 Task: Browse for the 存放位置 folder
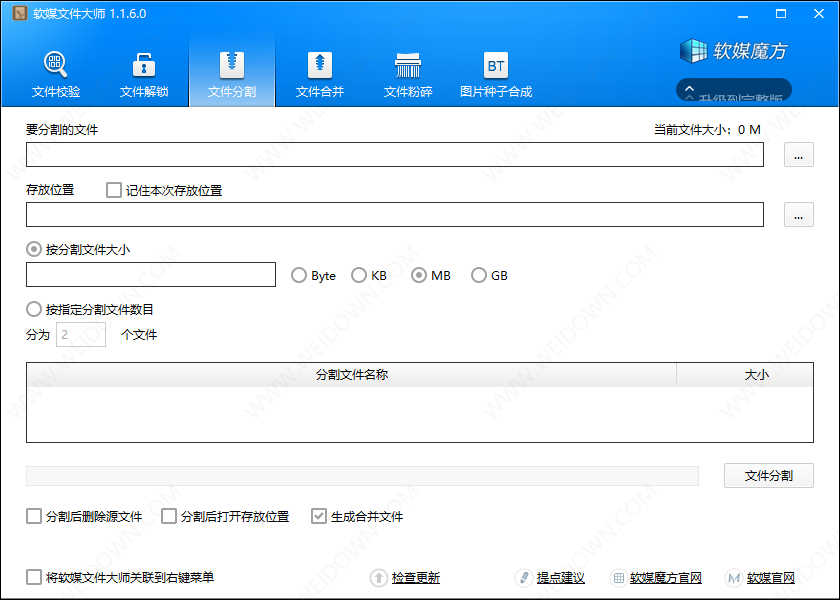coord(798,214)
